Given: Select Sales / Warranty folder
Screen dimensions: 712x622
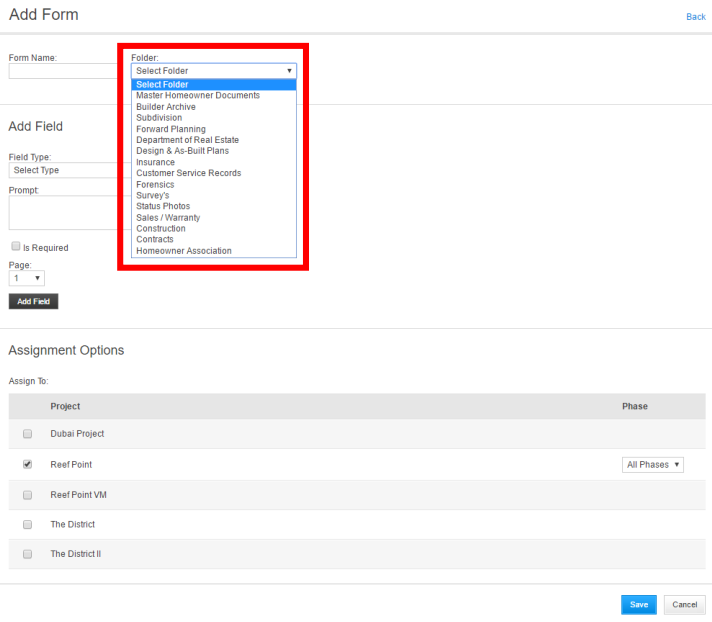Looking at the screenshot, I should coord(214,217).
